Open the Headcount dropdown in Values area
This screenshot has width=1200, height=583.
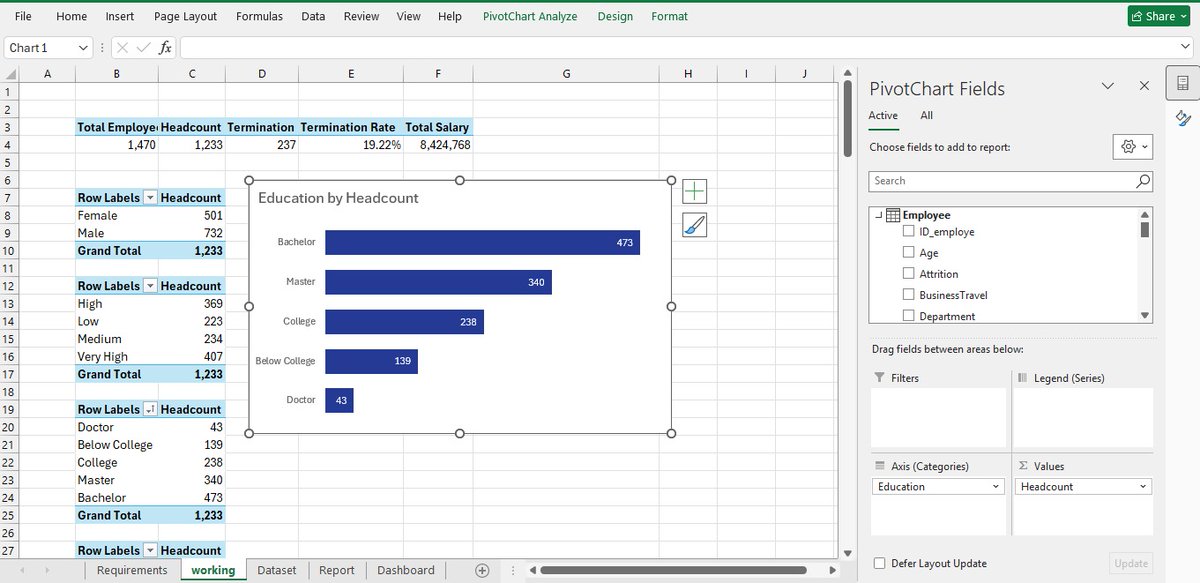(1144, 485)
